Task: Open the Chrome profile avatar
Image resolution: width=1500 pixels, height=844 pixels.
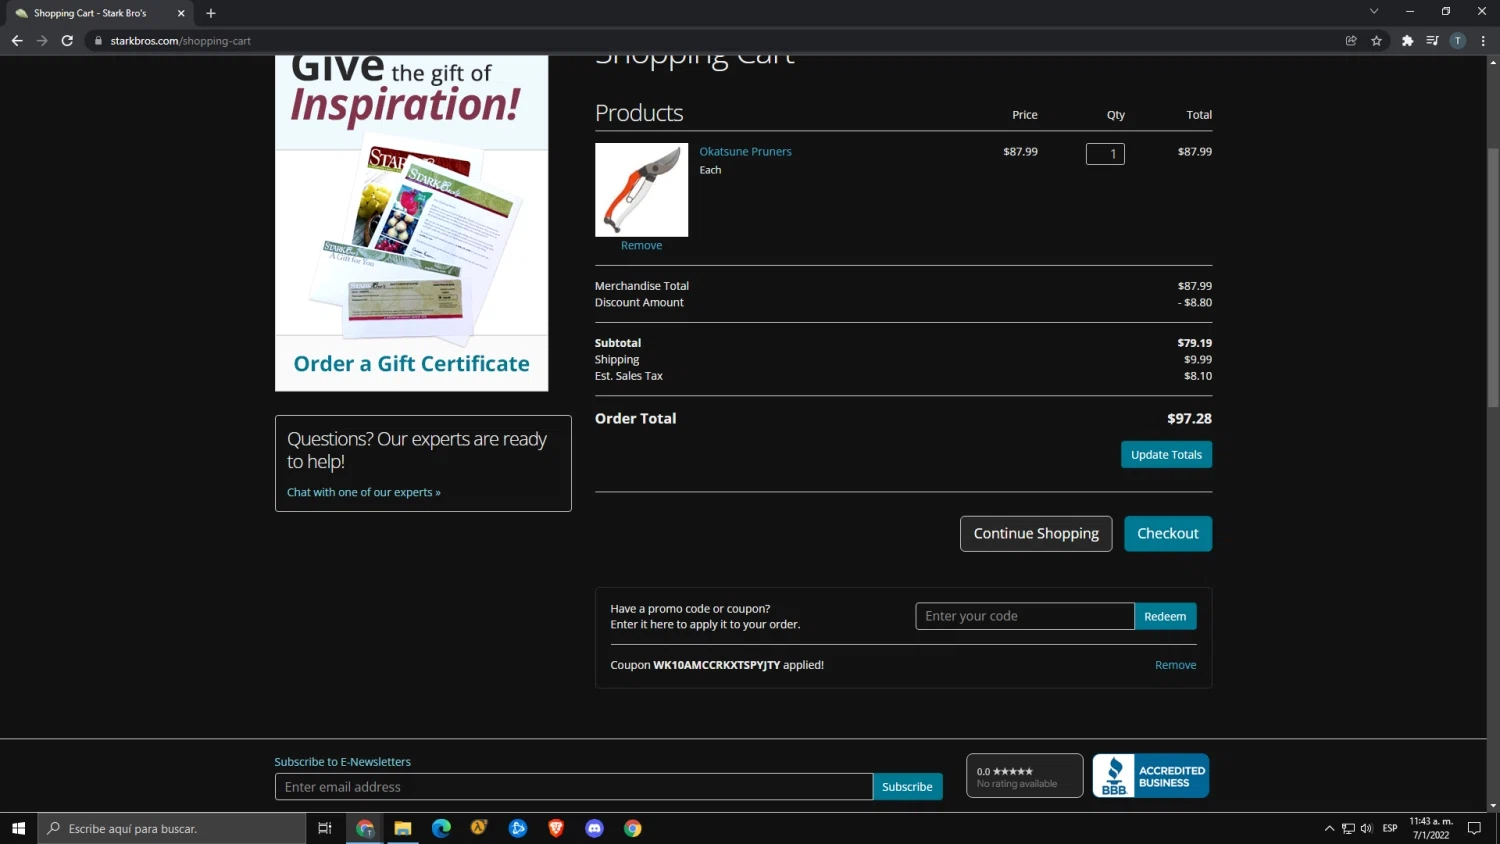Action: click(1458, 41)
